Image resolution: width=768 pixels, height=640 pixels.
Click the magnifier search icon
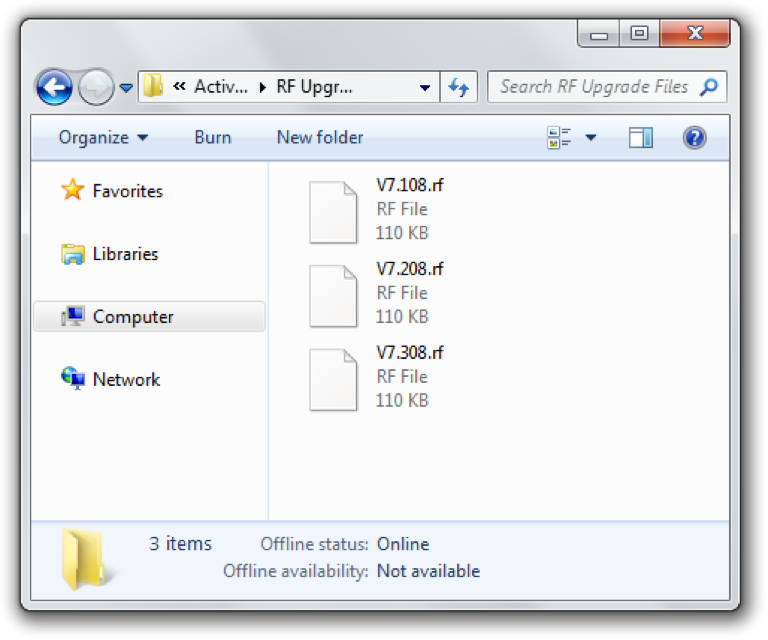point(709,87)
